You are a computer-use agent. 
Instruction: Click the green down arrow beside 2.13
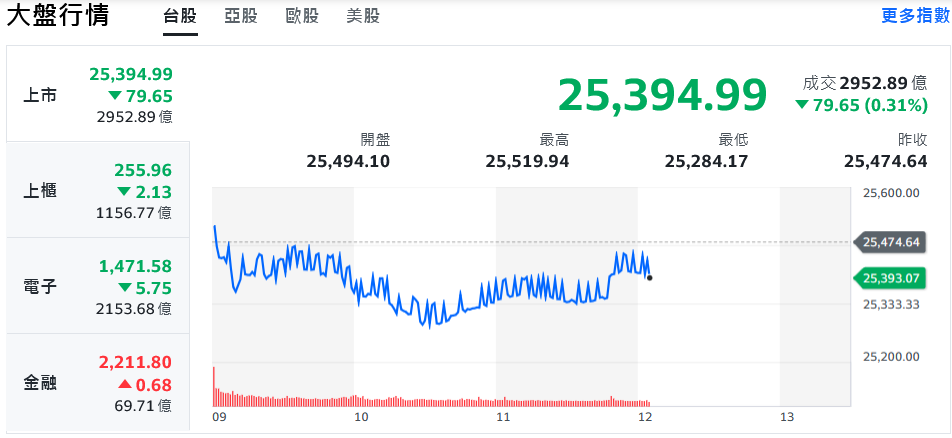(124, 192)
